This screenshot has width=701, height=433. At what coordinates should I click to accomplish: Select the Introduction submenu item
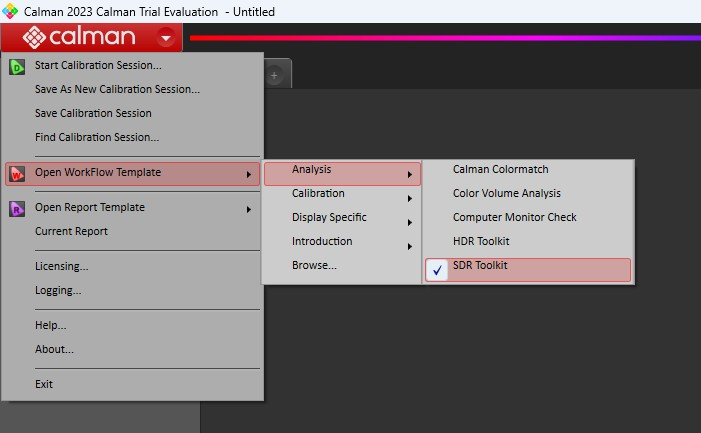(x=322, y=241)
